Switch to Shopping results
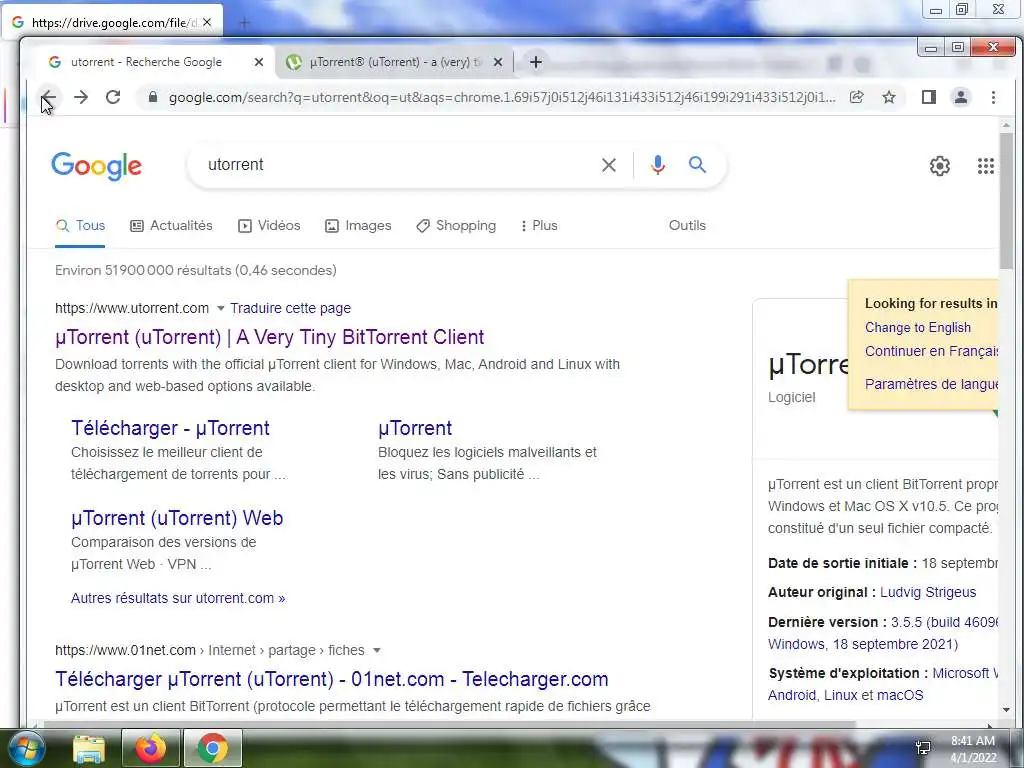 click(456, 225)
